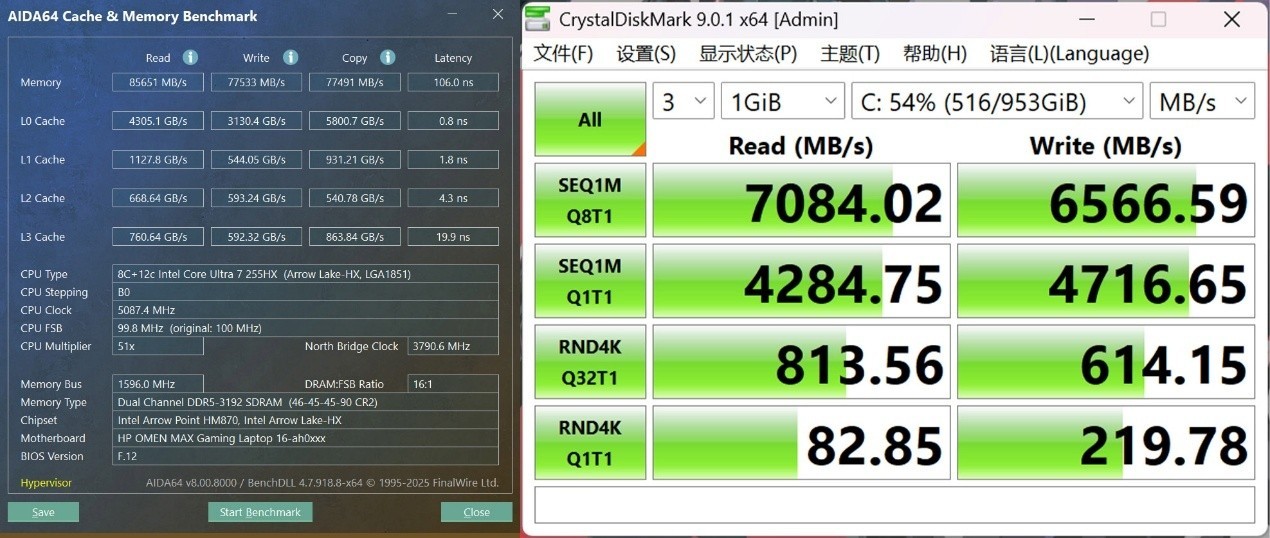Click the L0 Cache copy value 5800.7 GB/s
Image resolution: width=1270 pixels, height=538 pixels.
354,121
